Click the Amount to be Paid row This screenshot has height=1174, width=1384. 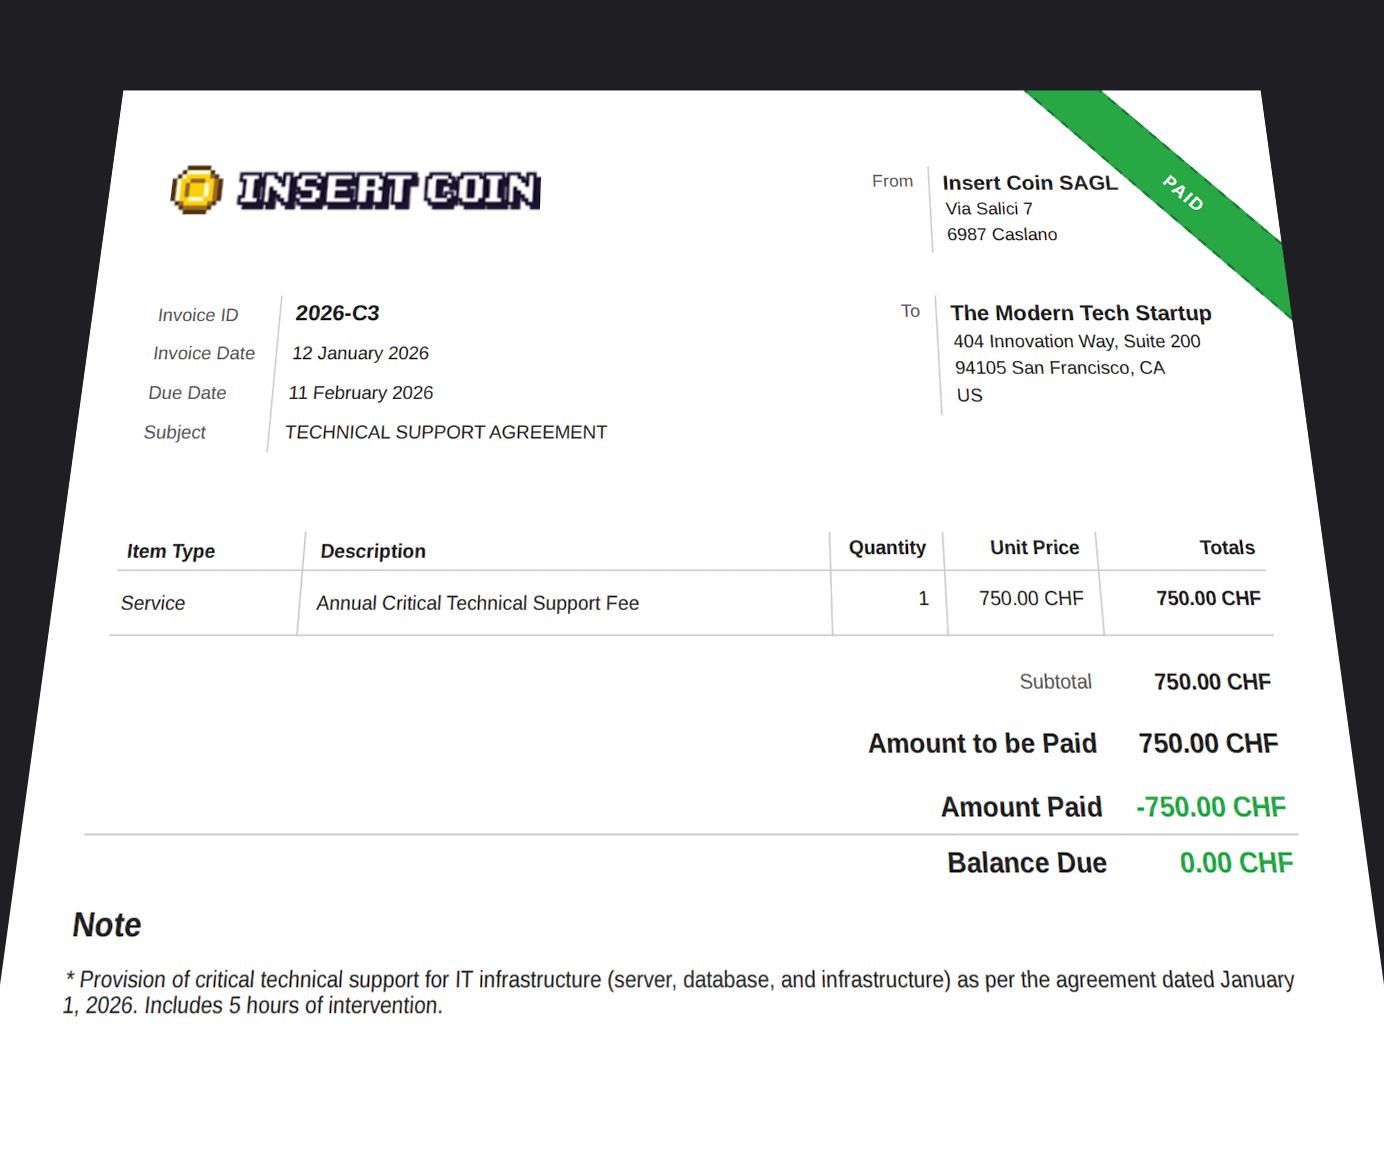[x=982, y=743]
